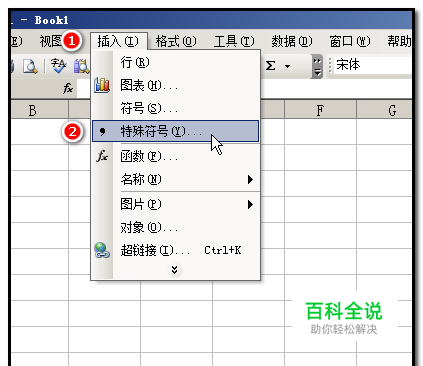Viewport: 423px width, 366px height.
Task: Select column F header
Action: [x=320, y=110]
